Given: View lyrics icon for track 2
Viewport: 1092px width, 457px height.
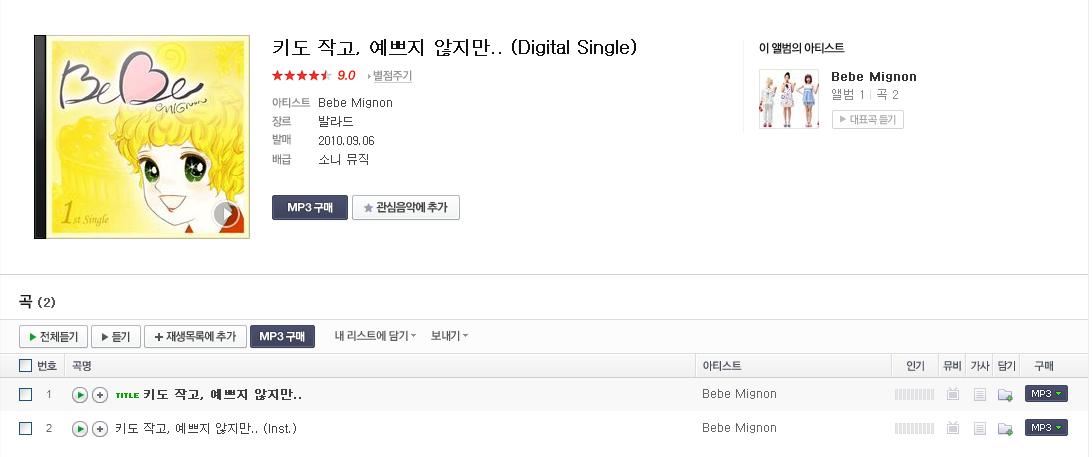Looking at the screenshot, I should click(980, 428).
